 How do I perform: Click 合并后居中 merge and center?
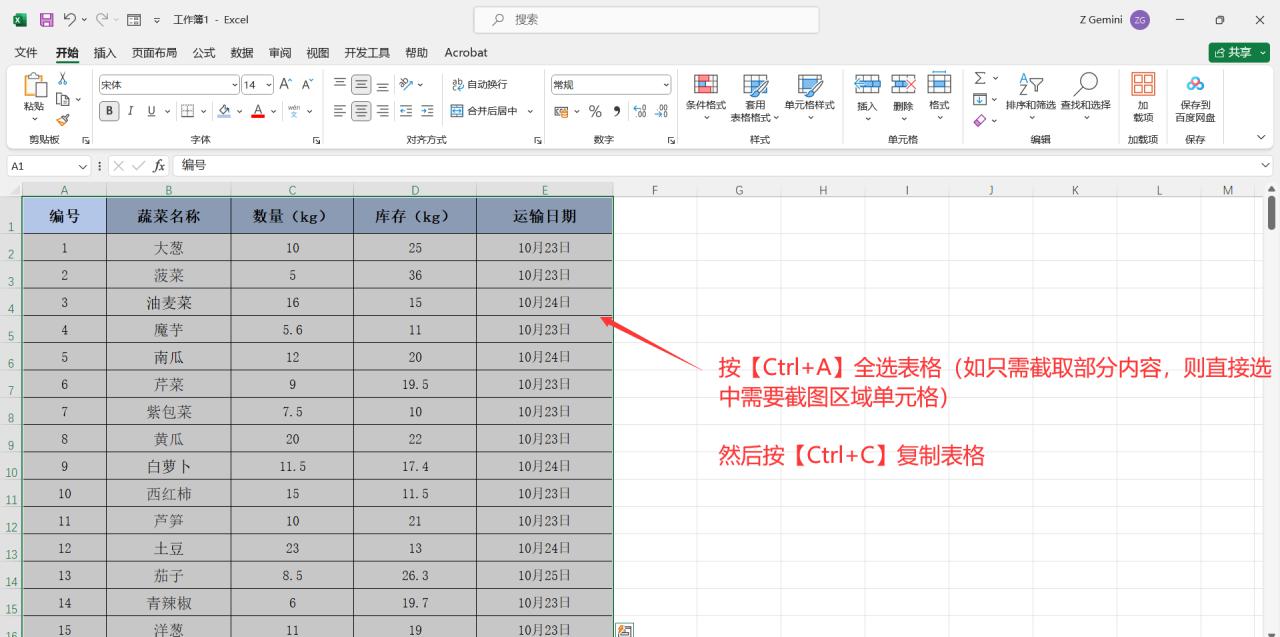click(484, 111)
